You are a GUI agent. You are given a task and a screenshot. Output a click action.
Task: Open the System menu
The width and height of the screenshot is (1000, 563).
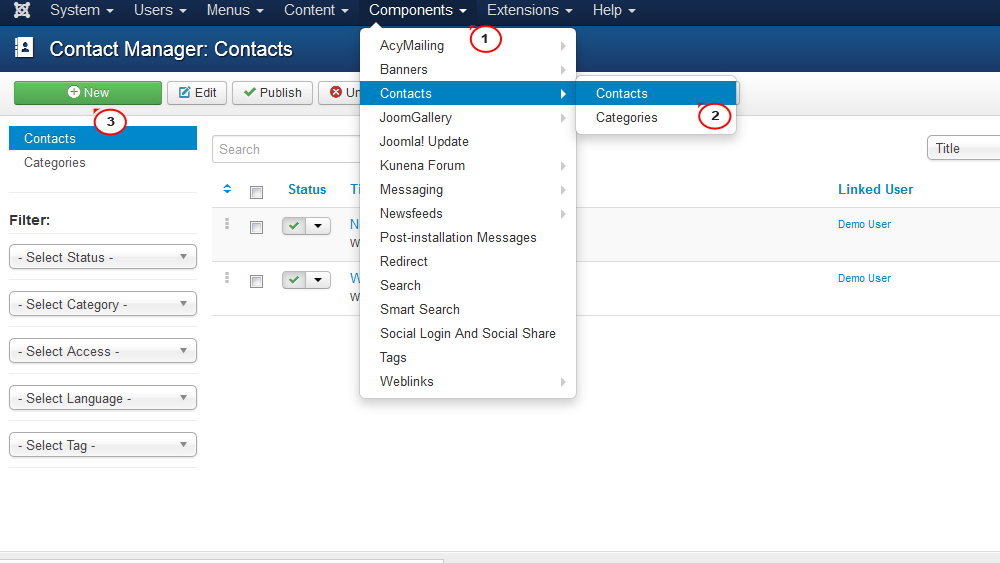82,10
